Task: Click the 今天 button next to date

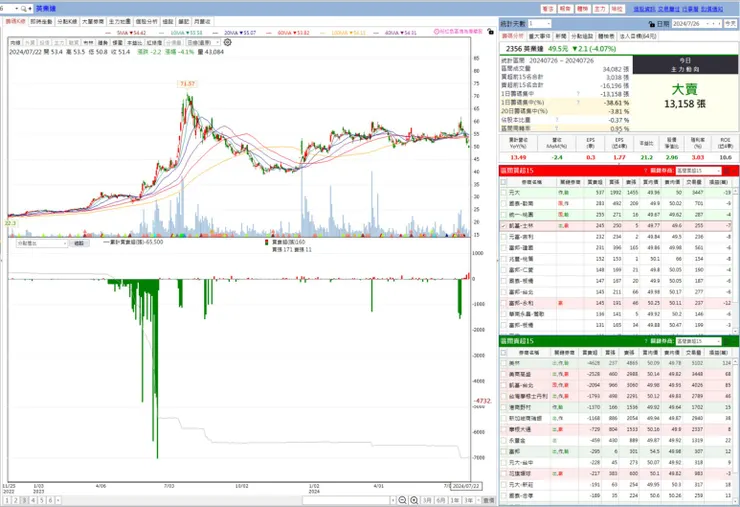Action: click(731, 24)
